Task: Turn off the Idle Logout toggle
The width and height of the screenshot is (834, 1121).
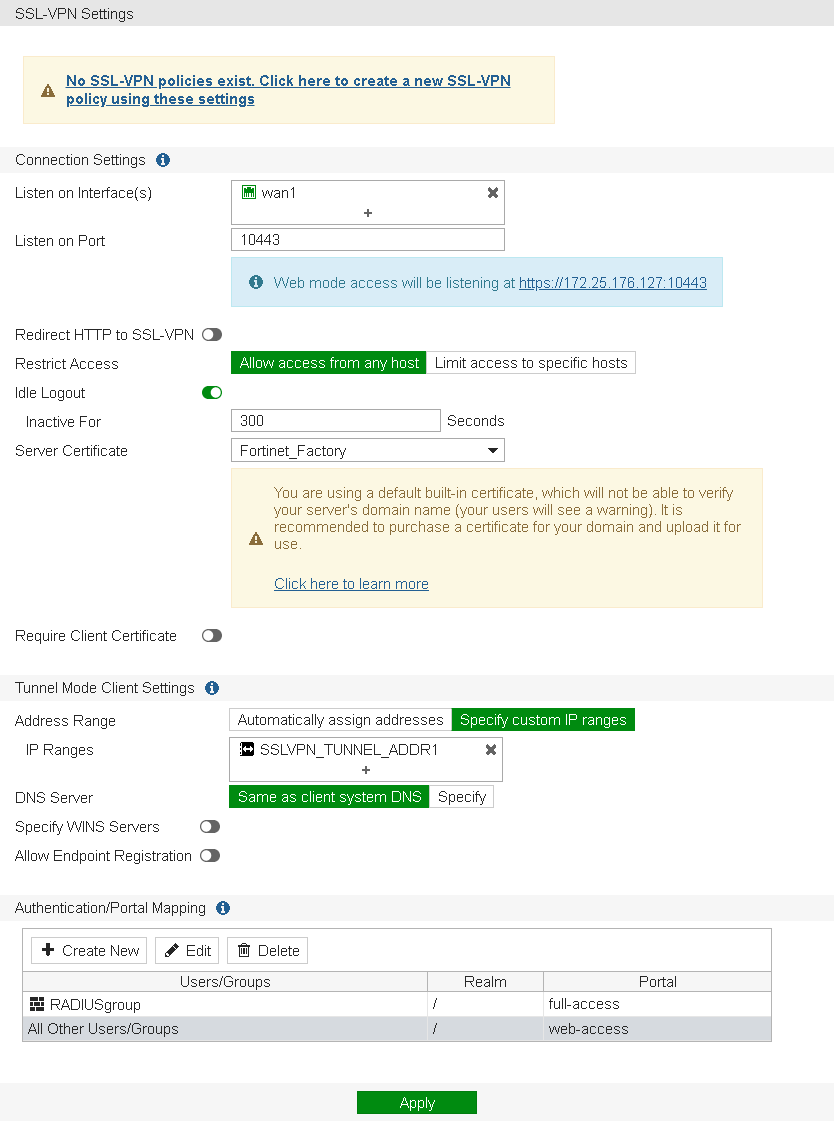Action: (x=212, y=392)
